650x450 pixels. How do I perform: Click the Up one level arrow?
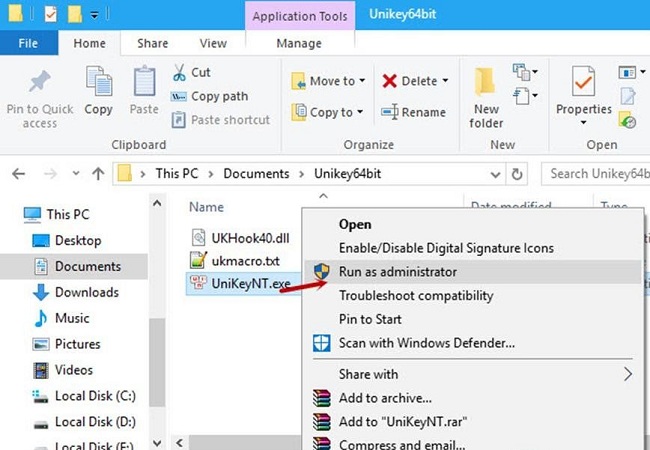(98, 174)
